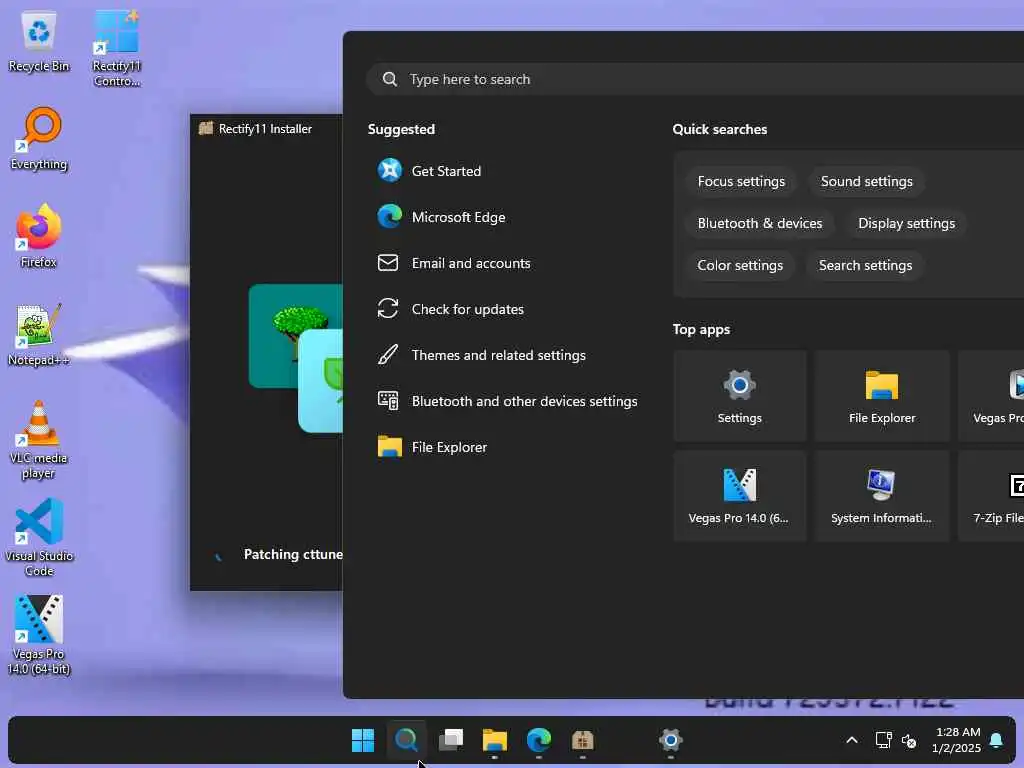1024x768 pixels.
Task: Open Rectify11 Control Center desktop shortcut
Action: [x=116, y=48]
